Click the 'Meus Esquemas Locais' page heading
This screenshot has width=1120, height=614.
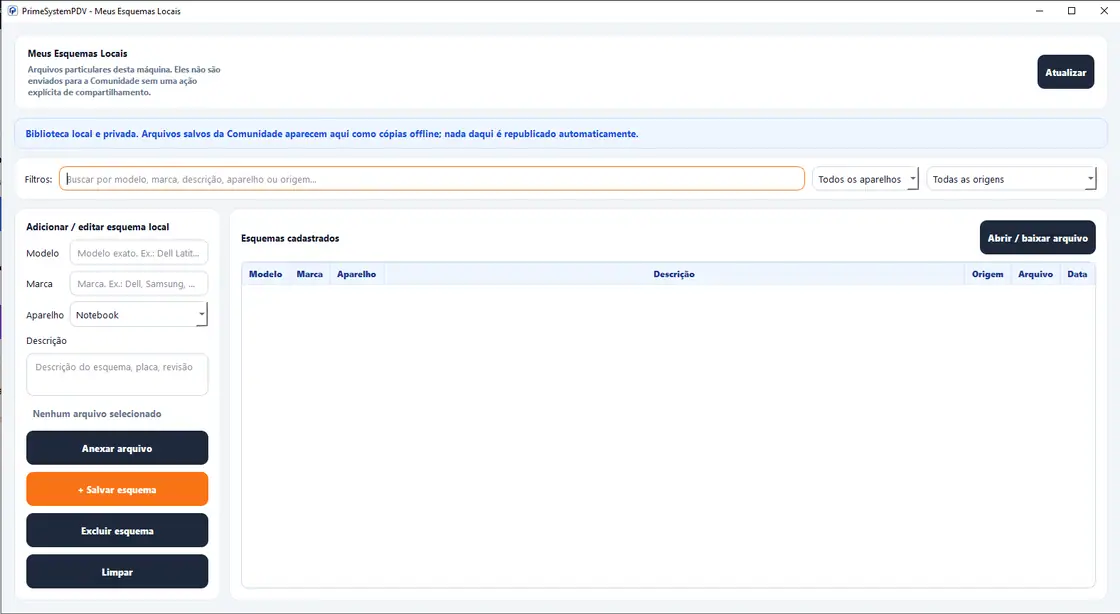(77, 54)
